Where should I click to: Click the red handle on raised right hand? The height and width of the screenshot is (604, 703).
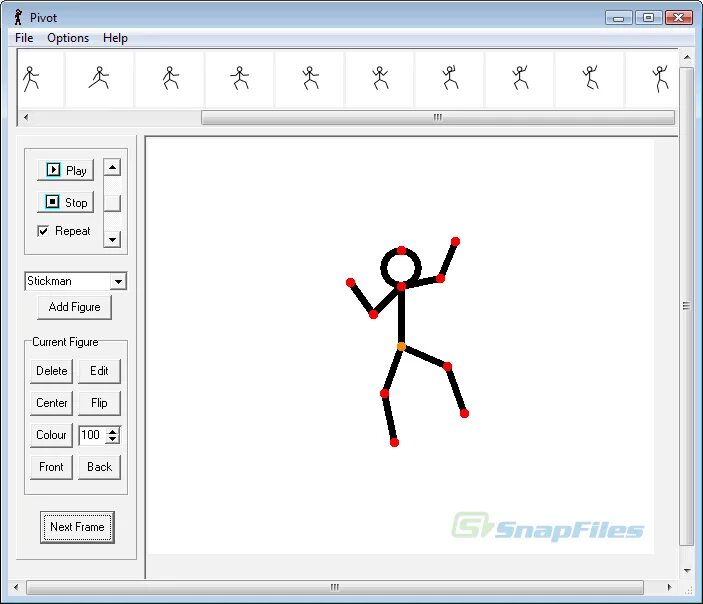[x=455, y=242]
